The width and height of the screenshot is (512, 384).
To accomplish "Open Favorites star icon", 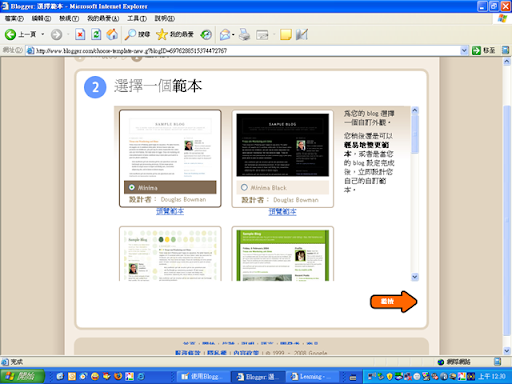I will pos(162,34).
